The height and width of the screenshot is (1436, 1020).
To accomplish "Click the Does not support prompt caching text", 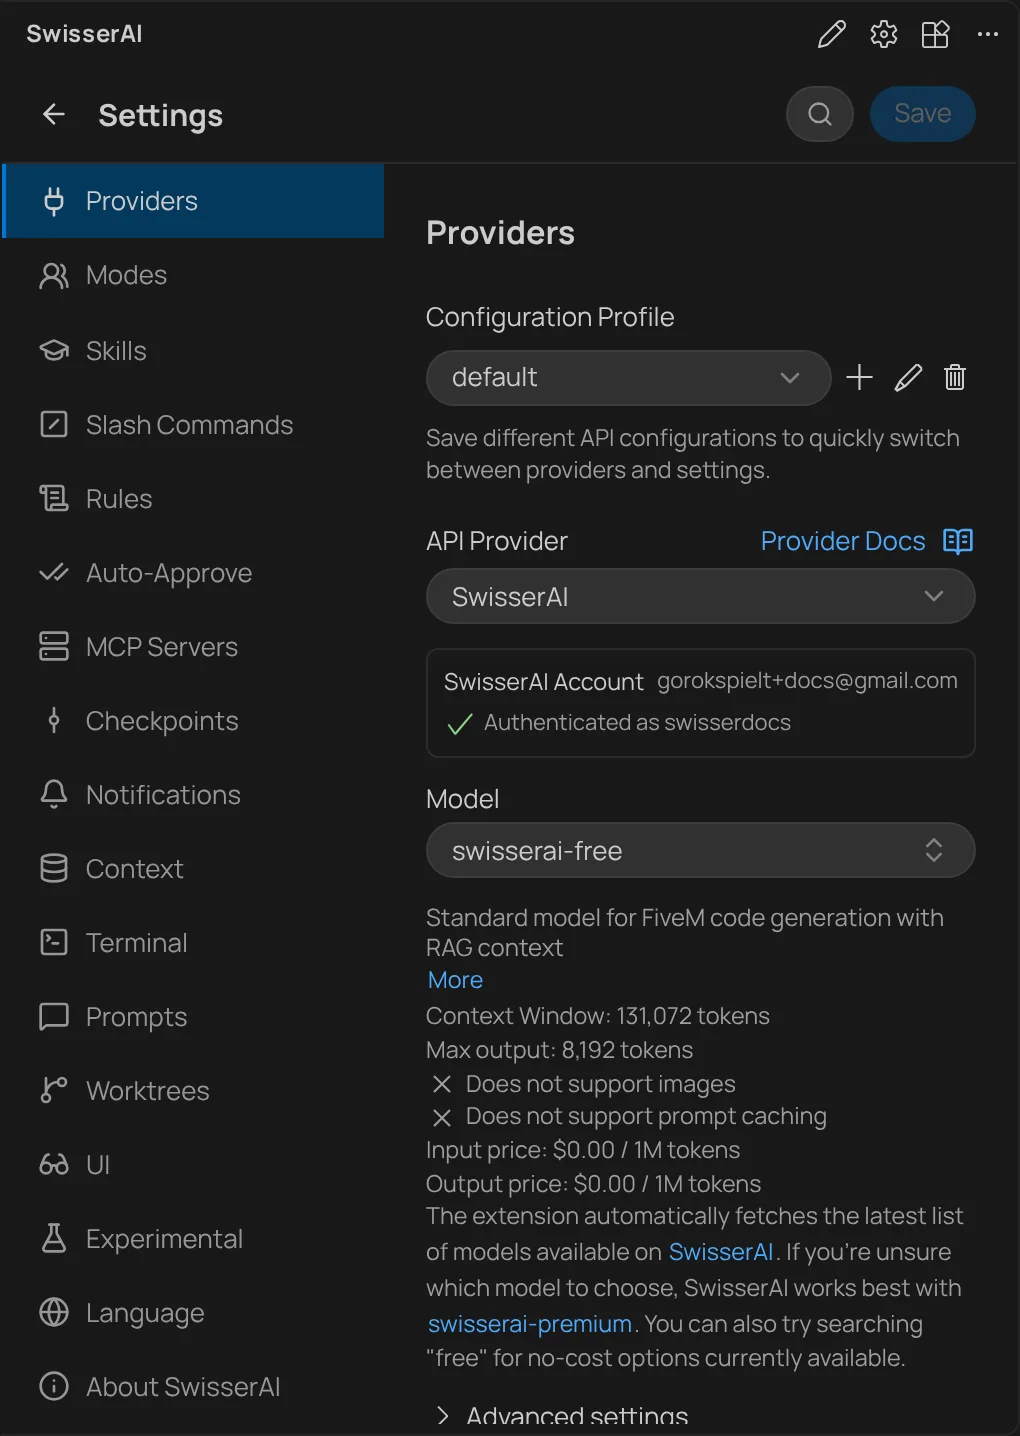I will pos(646,1116).
